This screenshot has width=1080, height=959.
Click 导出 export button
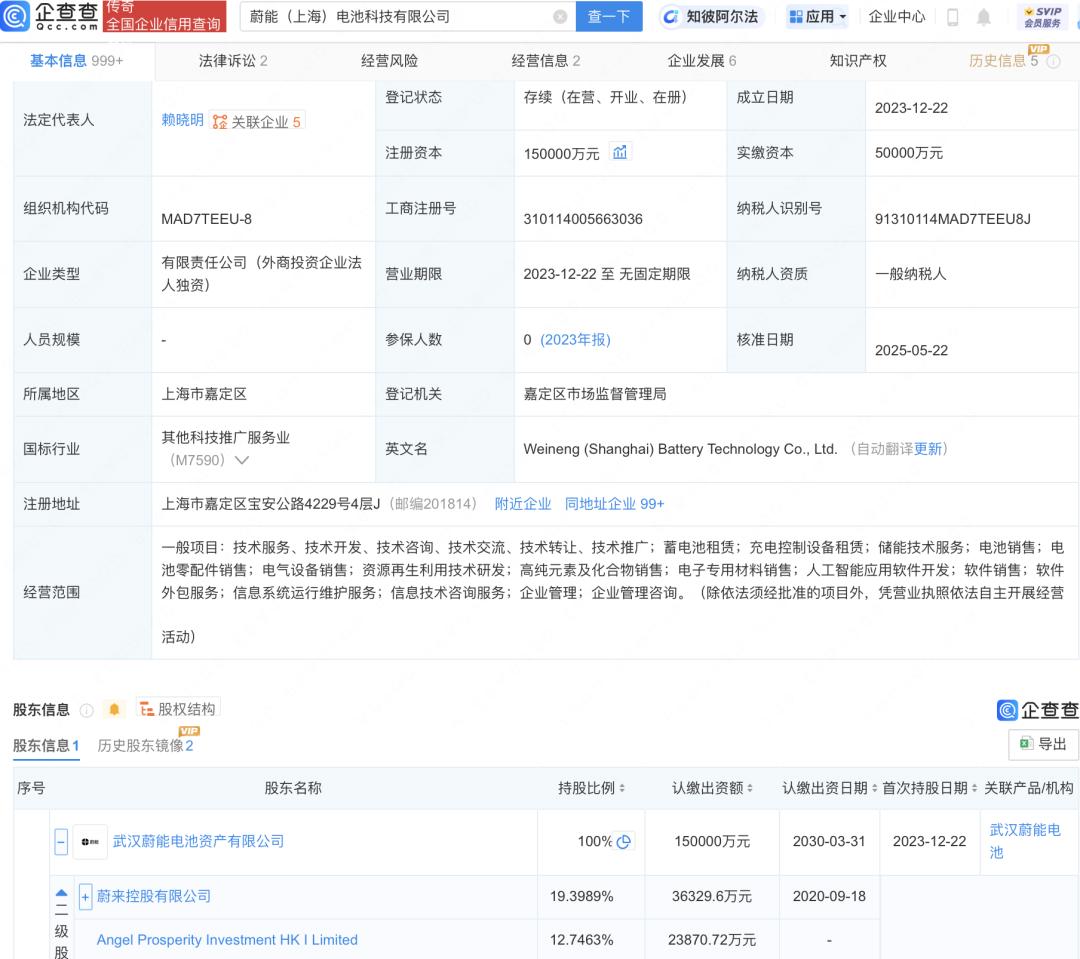[1043, 744]
